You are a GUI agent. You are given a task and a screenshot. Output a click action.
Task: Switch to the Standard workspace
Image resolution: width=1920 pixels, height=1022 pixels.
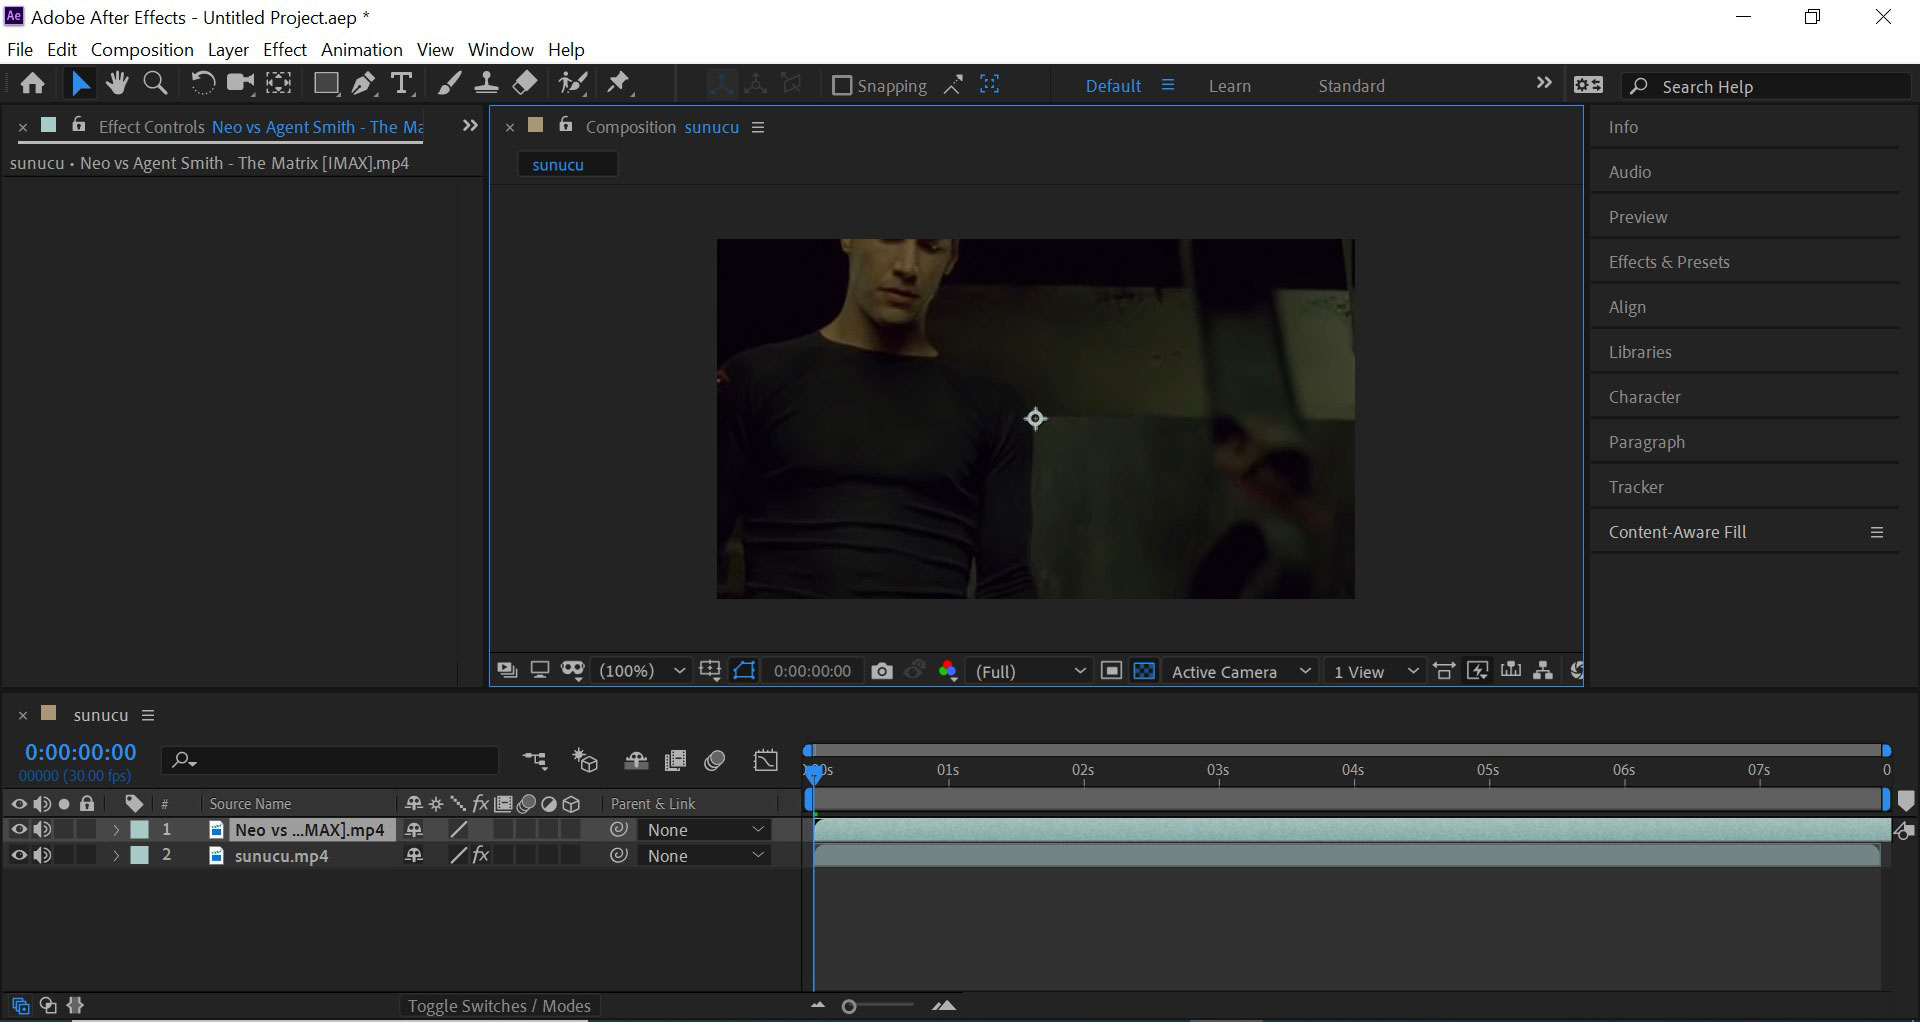pyautogui.click(x=1352, y=86)
